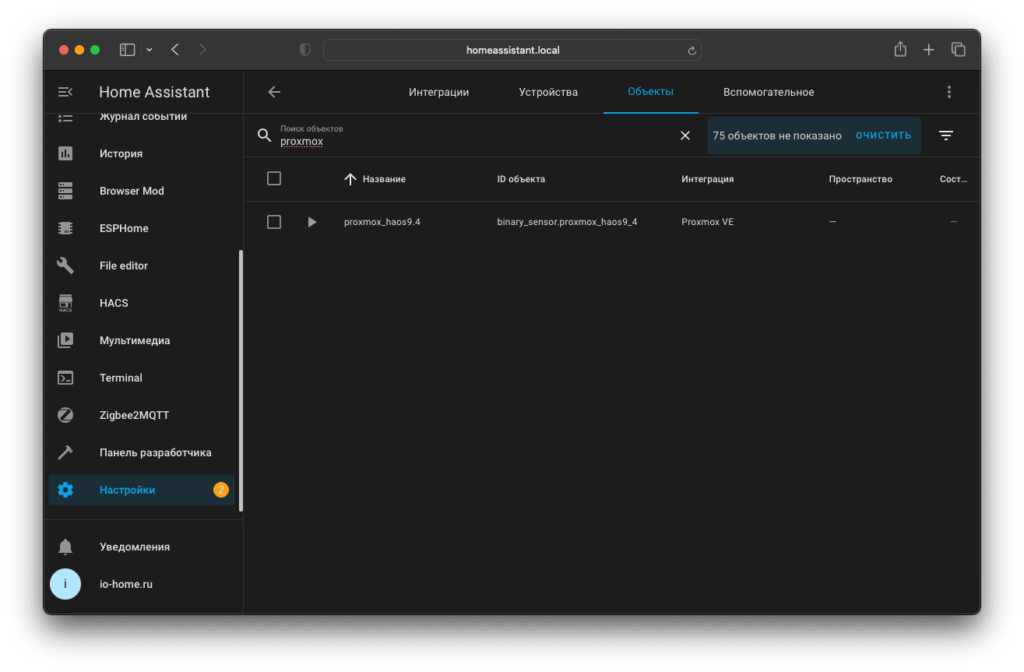Click the 75 объектов не показано text
The image size is (1024, 672).
click(777, 136)
